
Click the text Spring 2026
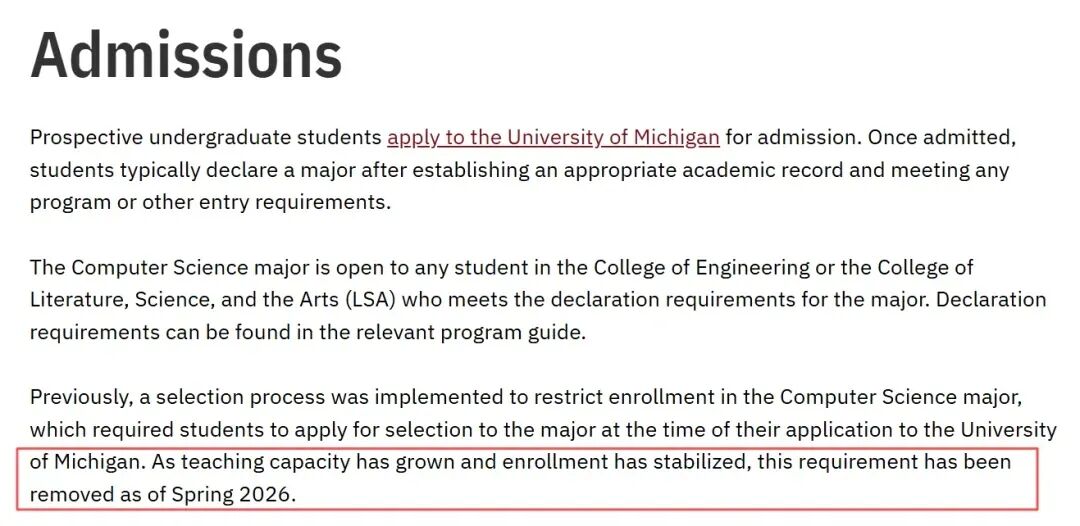(x=233, y=495)
